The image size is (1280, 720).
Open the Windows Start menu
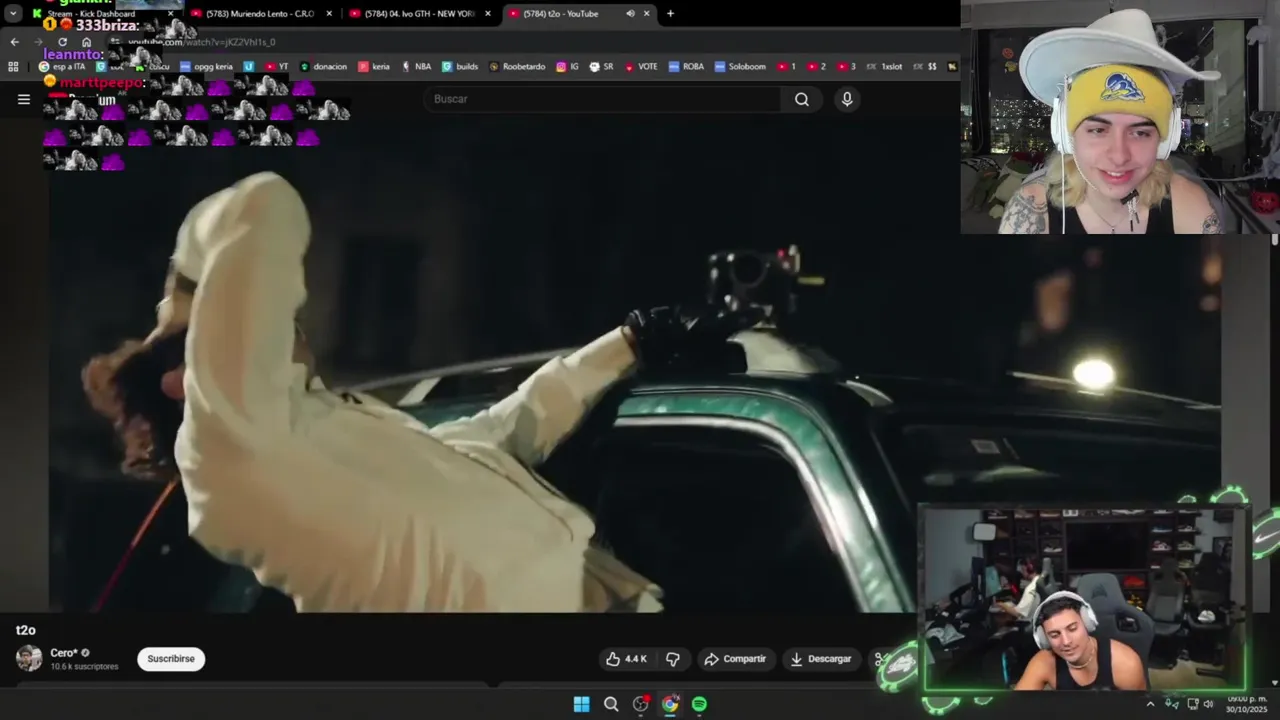point(581,704)
